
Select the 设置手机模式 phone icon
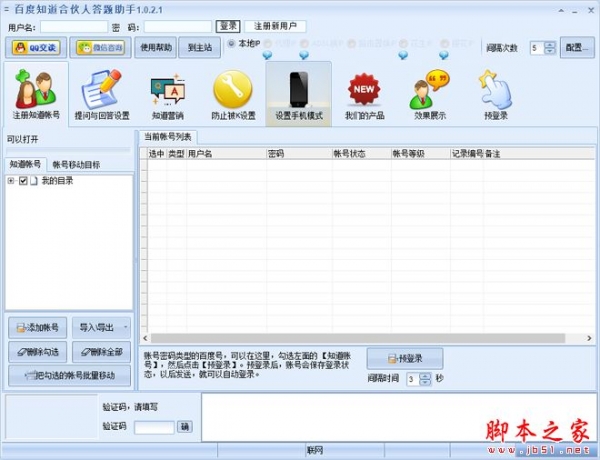point(299,94)
